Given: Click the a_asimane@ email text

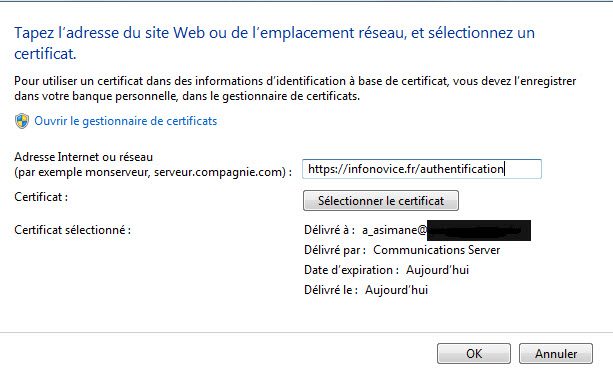Looking at the screenshot, I should point(394,230).
